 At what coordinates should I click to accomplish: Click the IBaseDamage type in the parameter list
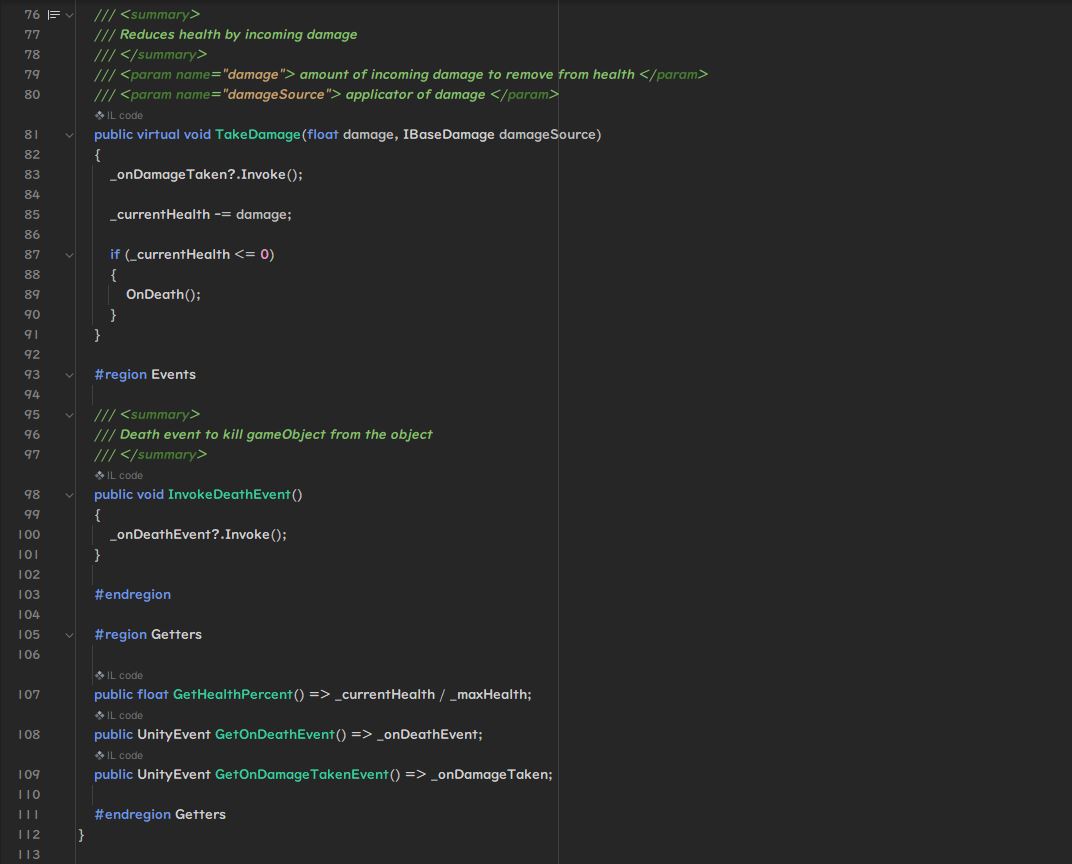click(448, 135)
